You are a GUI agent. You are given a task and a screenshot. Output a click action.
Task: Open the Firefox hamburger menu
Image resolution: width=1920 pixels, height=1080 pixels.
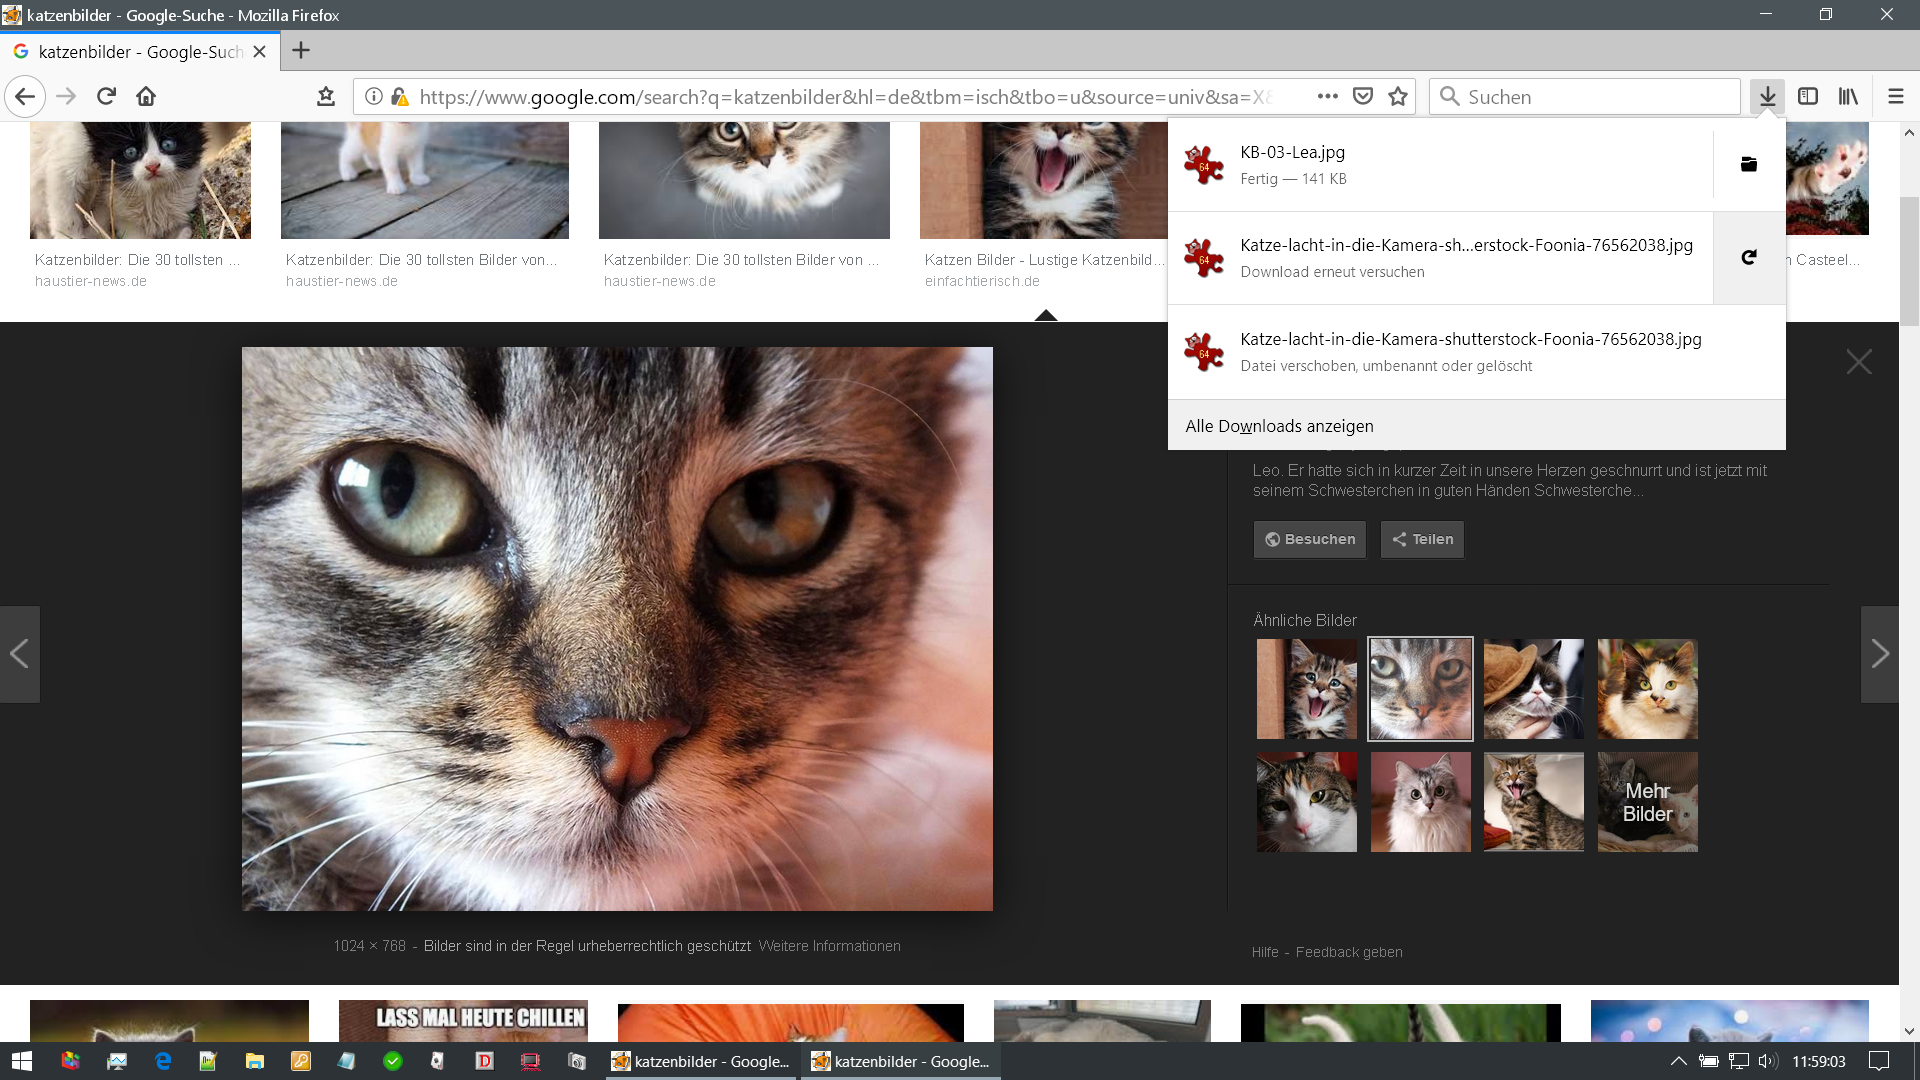point(1895,96)
